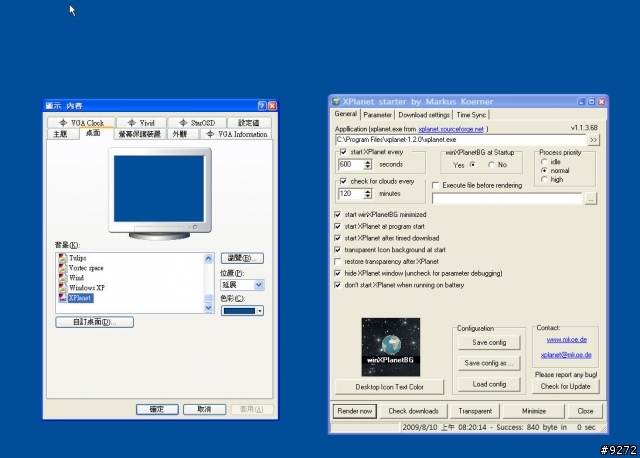Screen dimensions: 640x458
Task: Set process priority to idle
Action: (x=544, y=162)
